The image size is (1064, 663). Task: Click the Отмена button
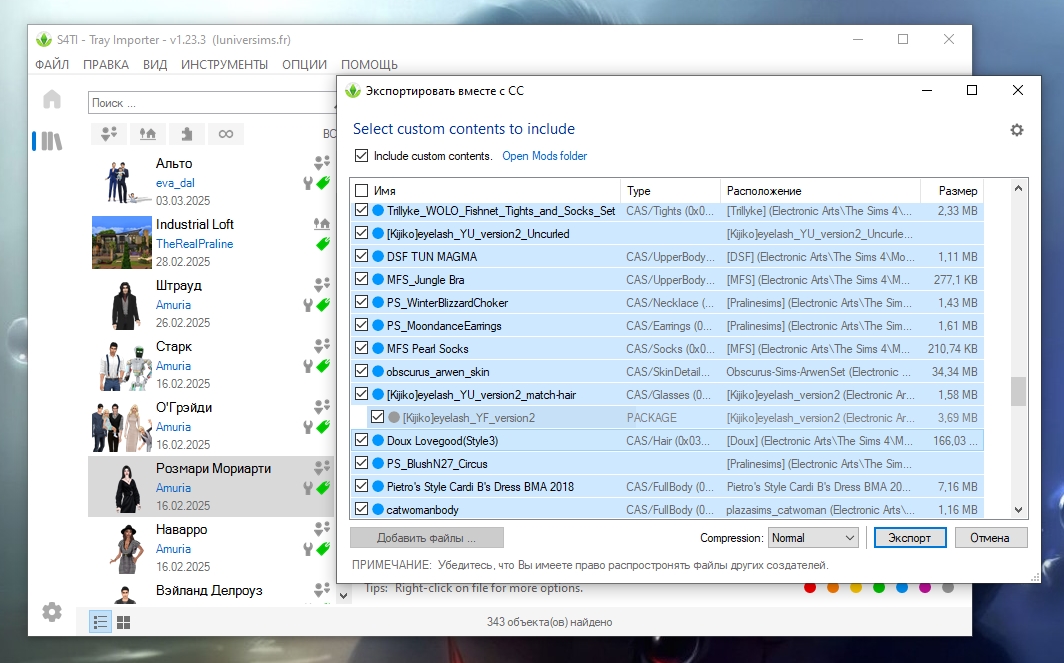tap(991, 537)
